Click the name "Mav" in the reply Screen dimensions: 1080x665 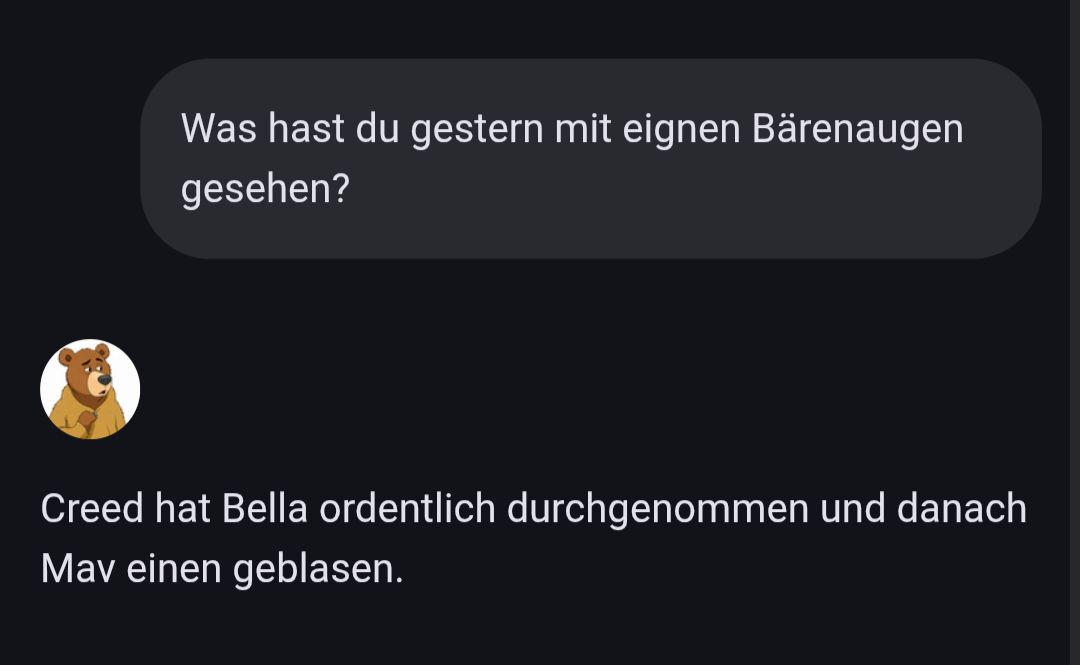pyautogui.click(x=76, y=569)
